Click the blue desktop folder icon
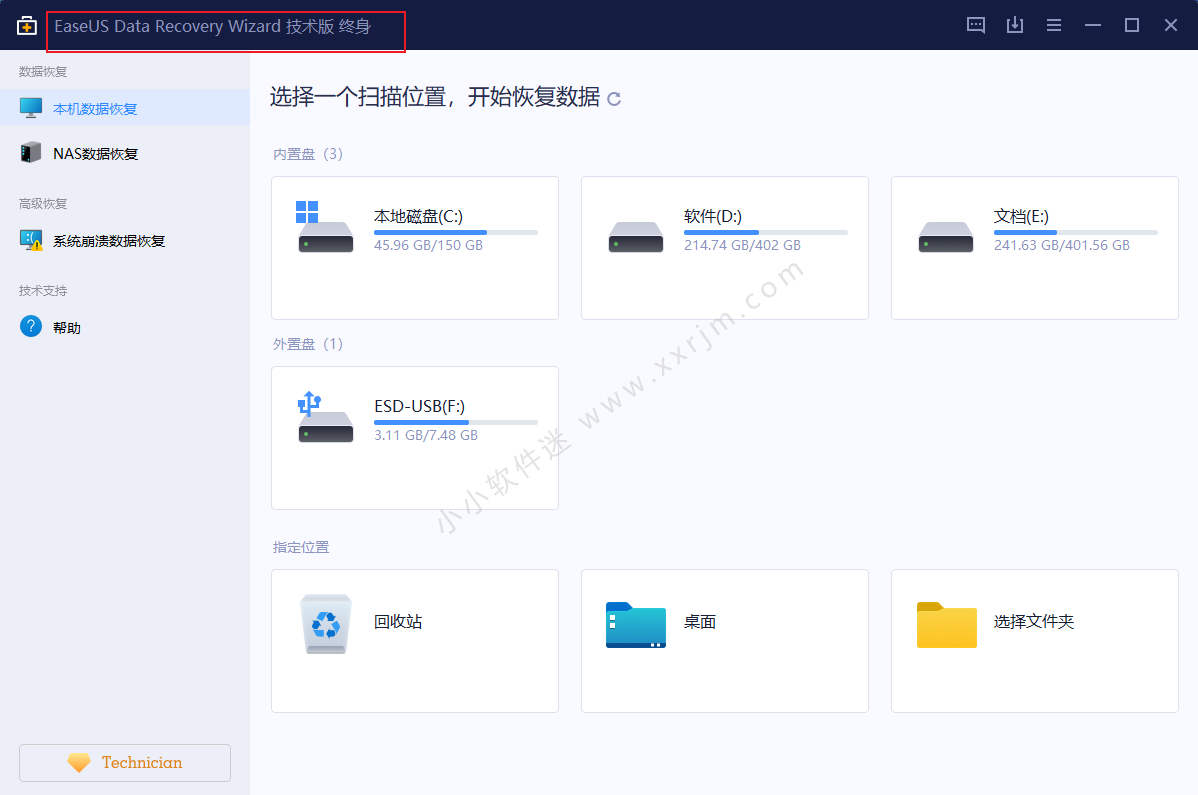1198x795 pixels. (636, 625)
